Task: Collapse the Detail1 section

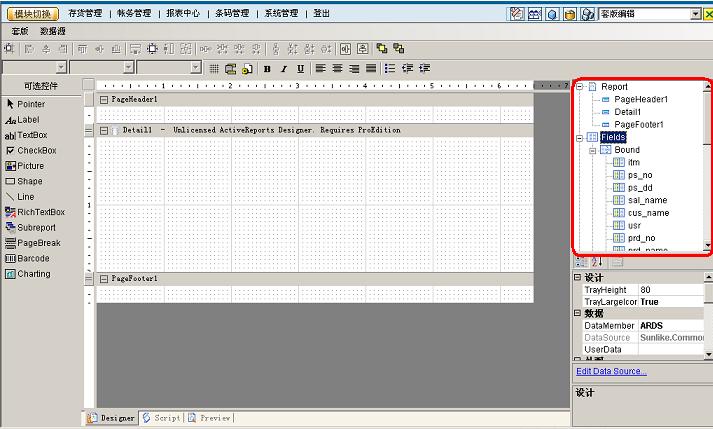Action: (105, 130)
